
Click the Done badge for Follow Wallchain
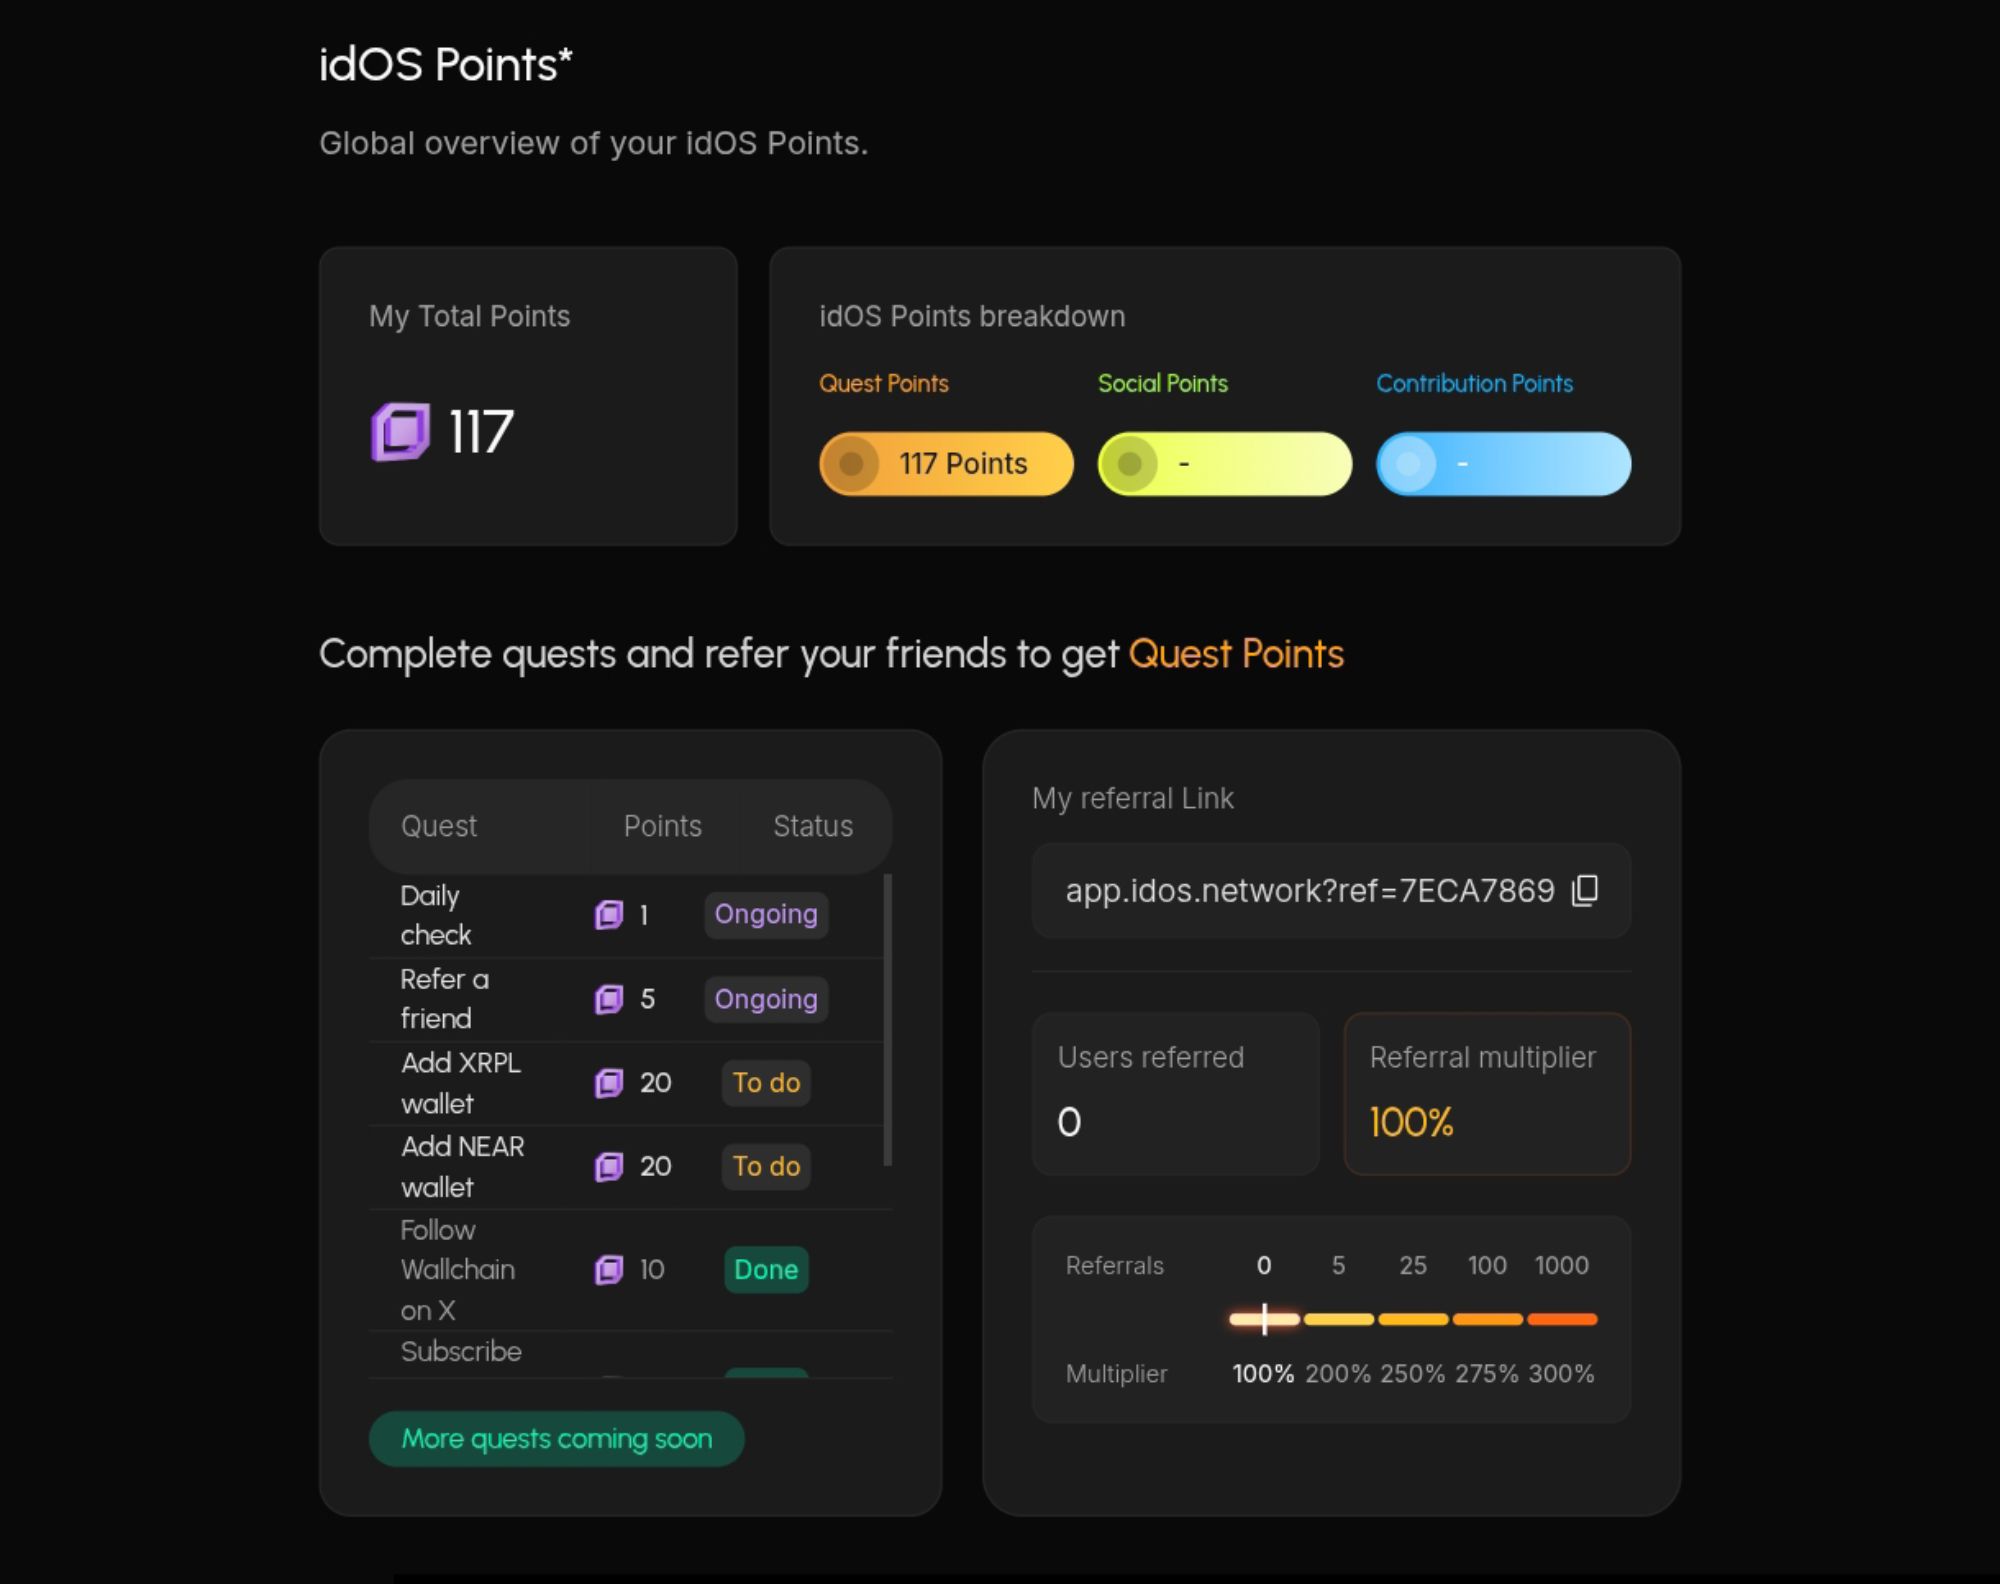coord(766,1270)
